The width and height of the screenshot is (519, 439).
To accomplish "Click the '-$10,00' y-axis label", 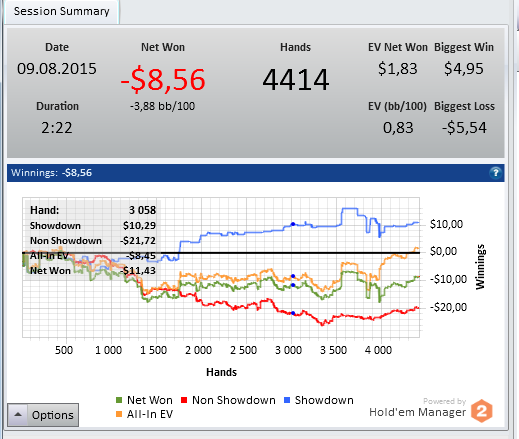I will pyautogui.click(x=448, y=279).
